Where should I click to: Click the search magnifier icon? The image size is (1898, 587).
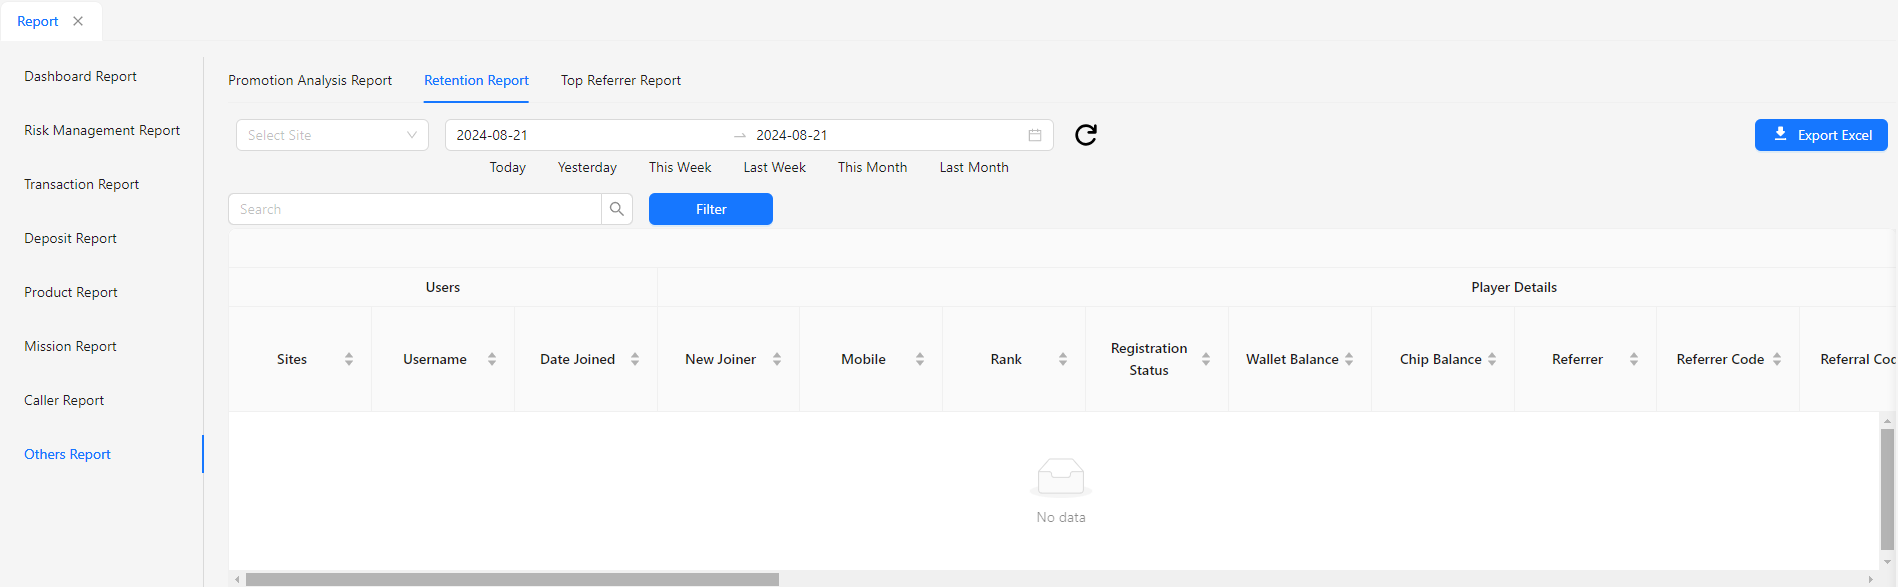pos(617,209)
